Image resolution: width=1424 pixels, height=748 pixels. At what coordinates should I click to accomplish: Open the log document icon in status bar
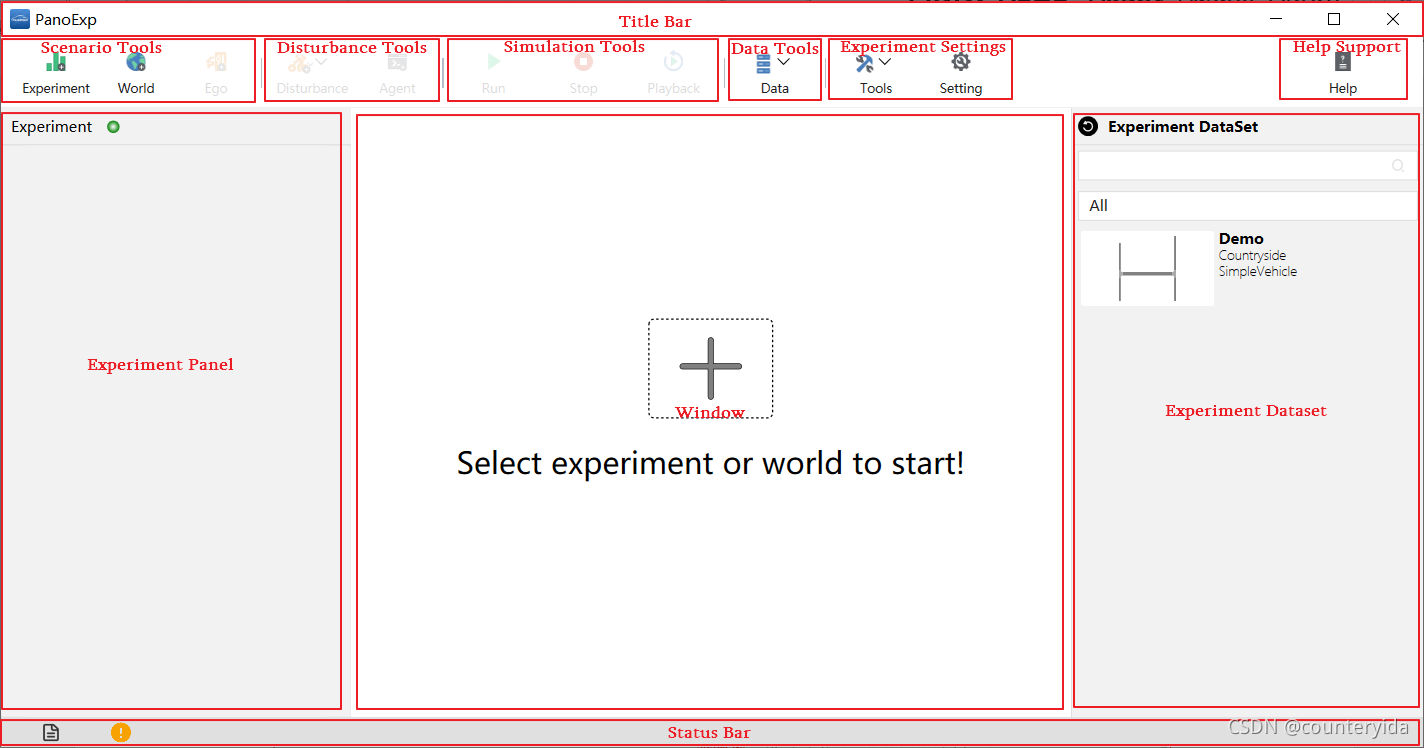[51, 733]
